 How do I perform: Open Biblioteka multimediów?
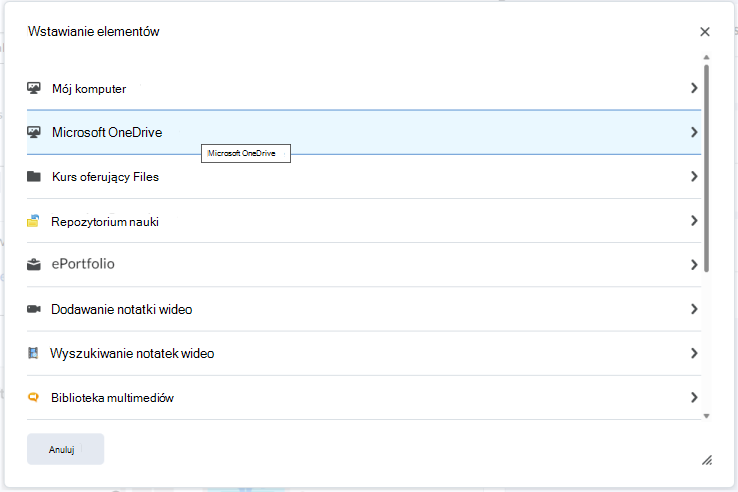(x=364, y=398)
